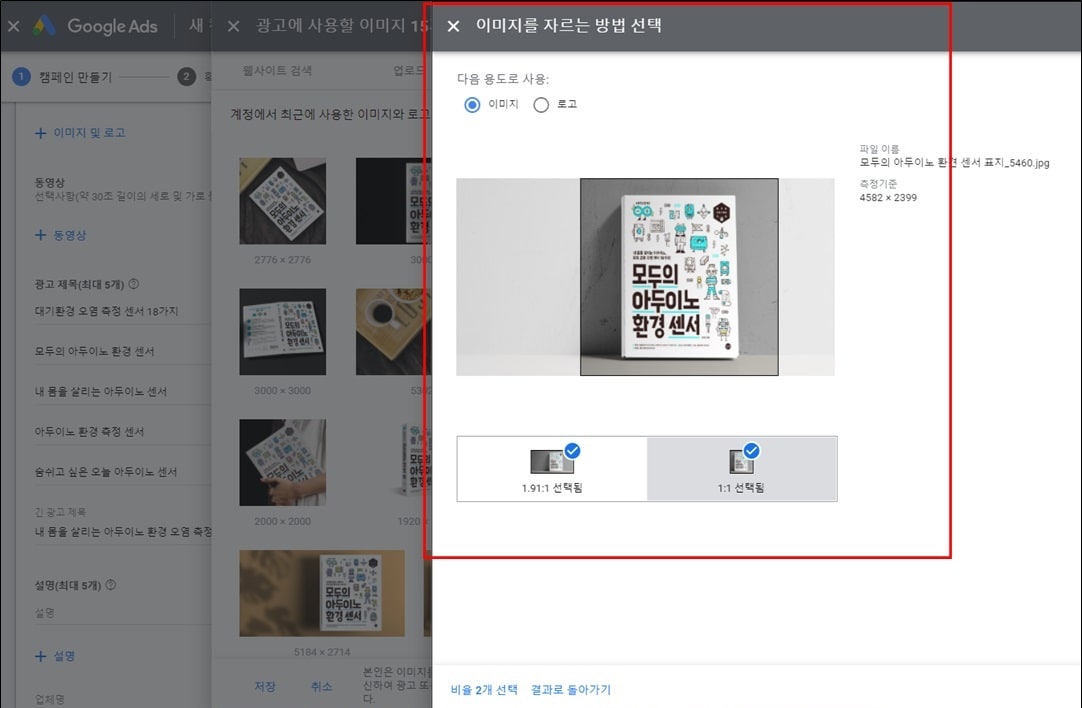Close the 이미지를 자르는 방법 선택 dialog
Viewport: 1082px width, 708px height.
pos(453,27)
